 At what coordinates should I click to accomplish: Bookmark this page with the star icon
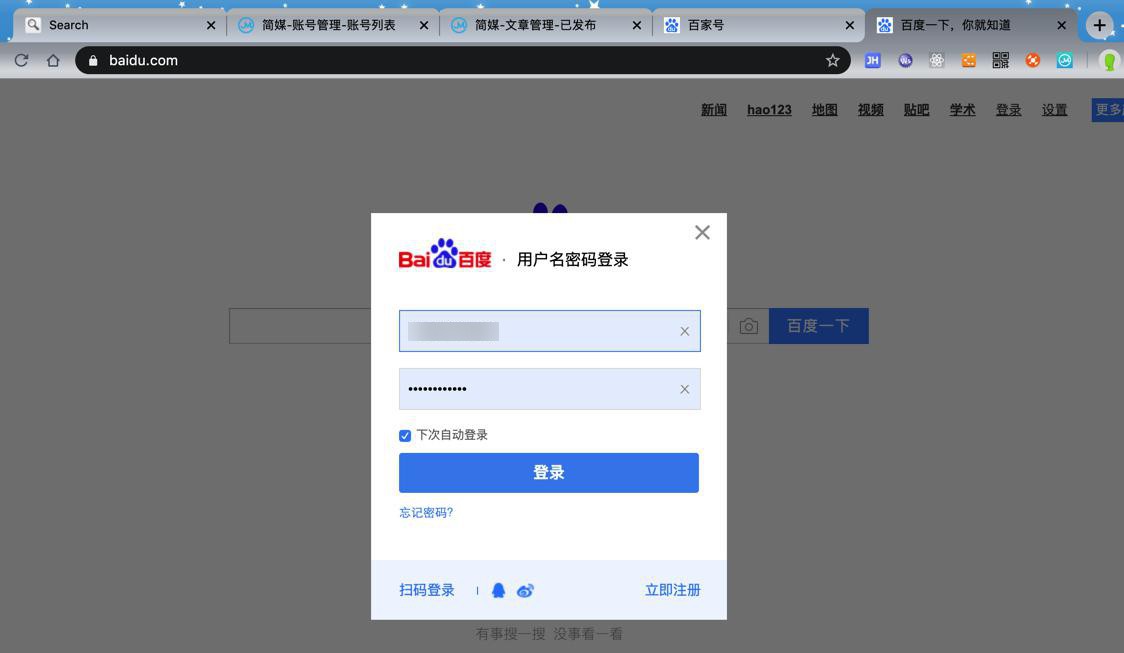pos(832,60)
